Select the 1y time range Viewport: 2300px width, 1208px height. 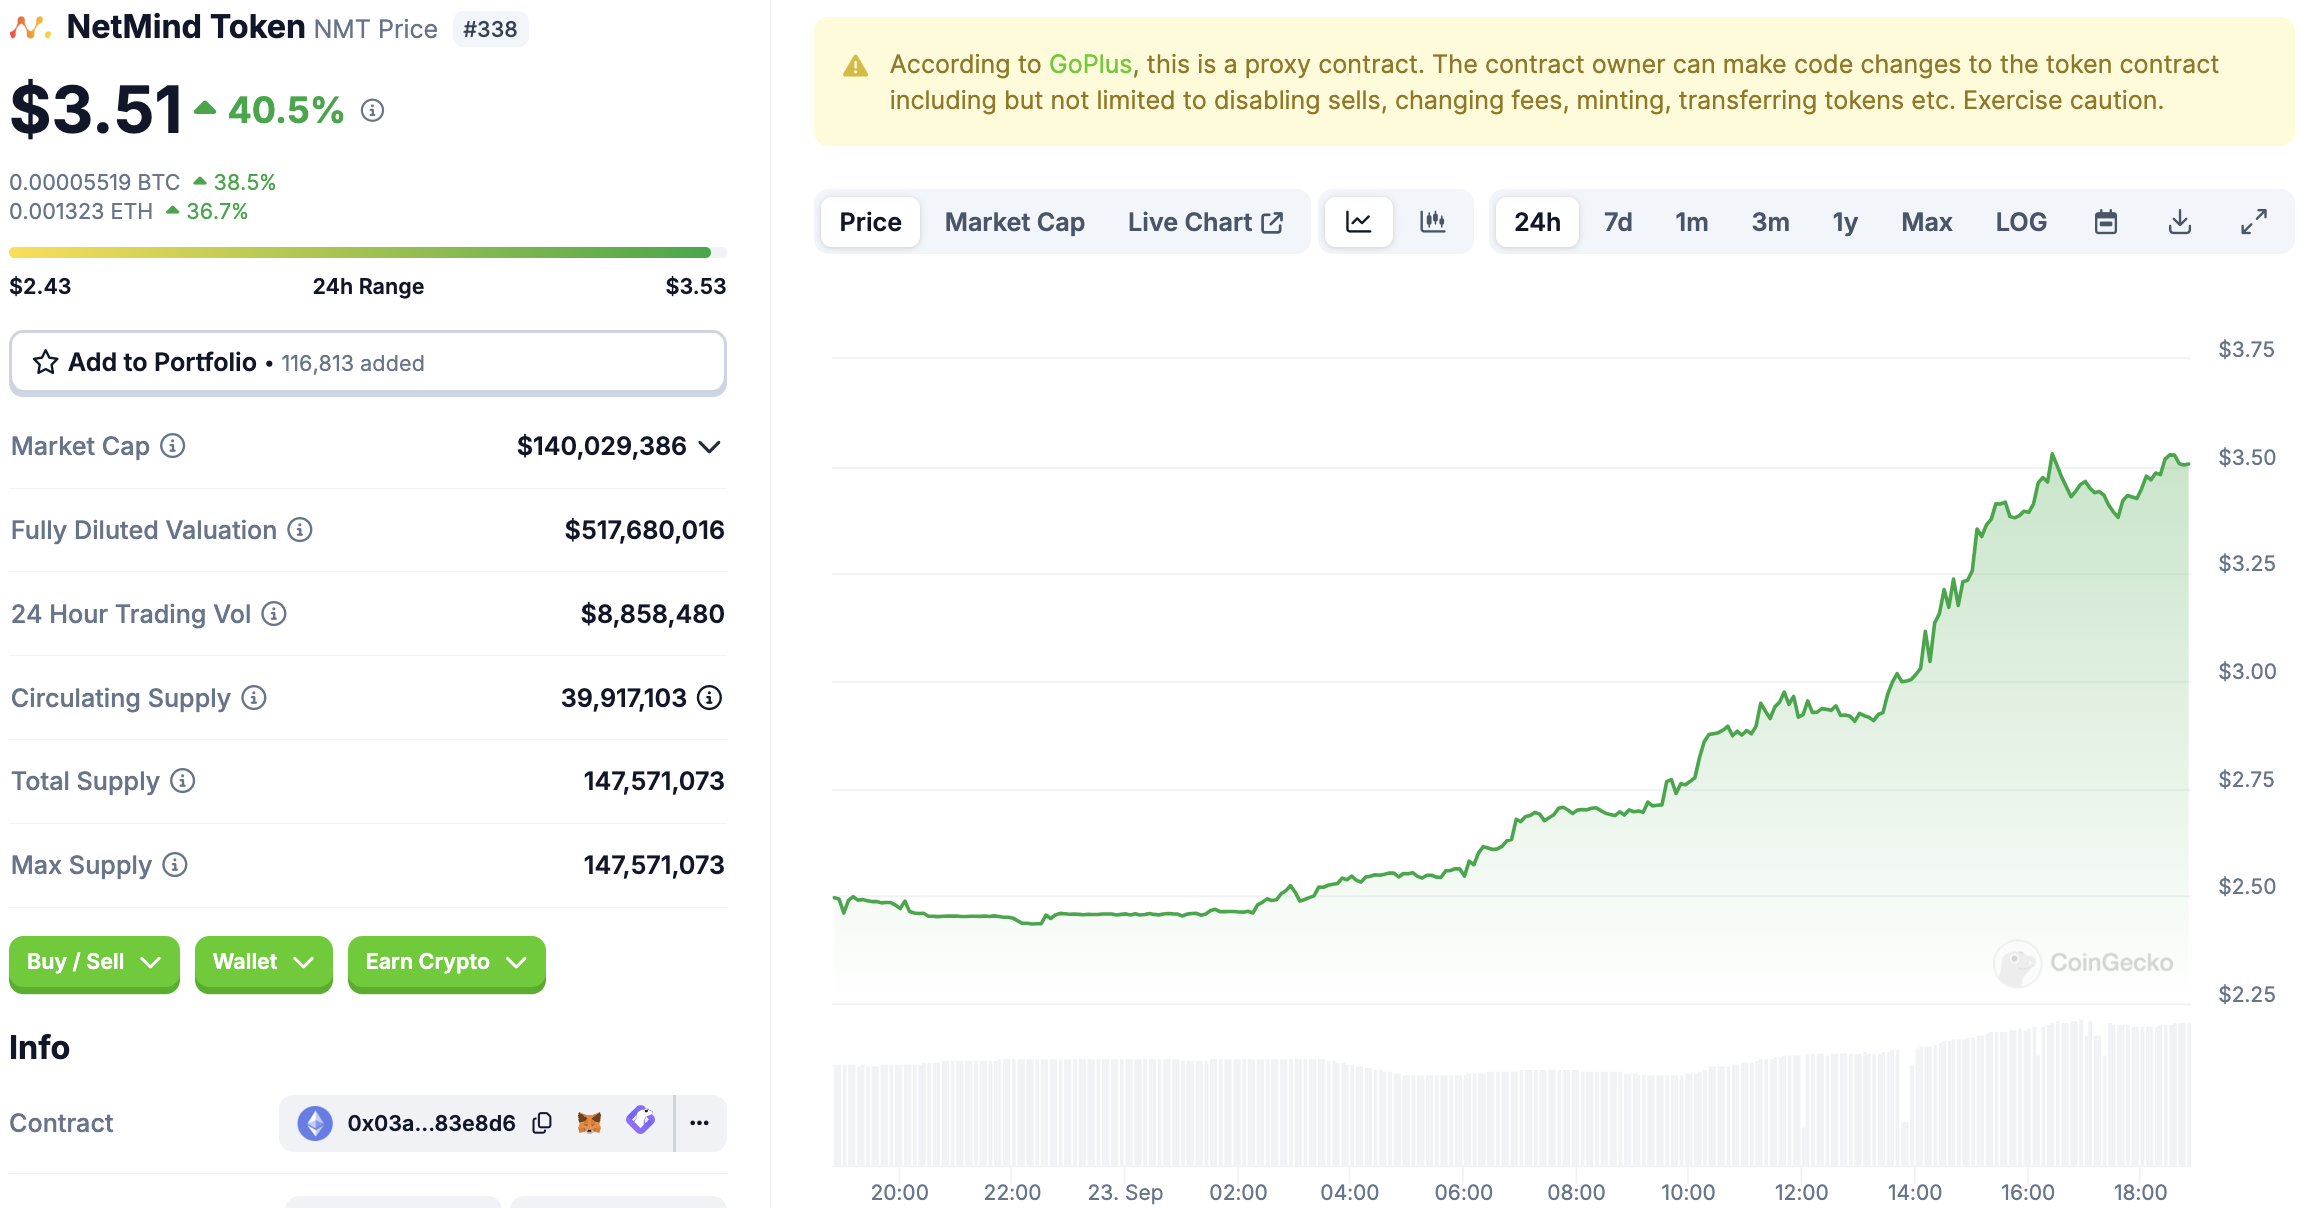coord(1844,222)
